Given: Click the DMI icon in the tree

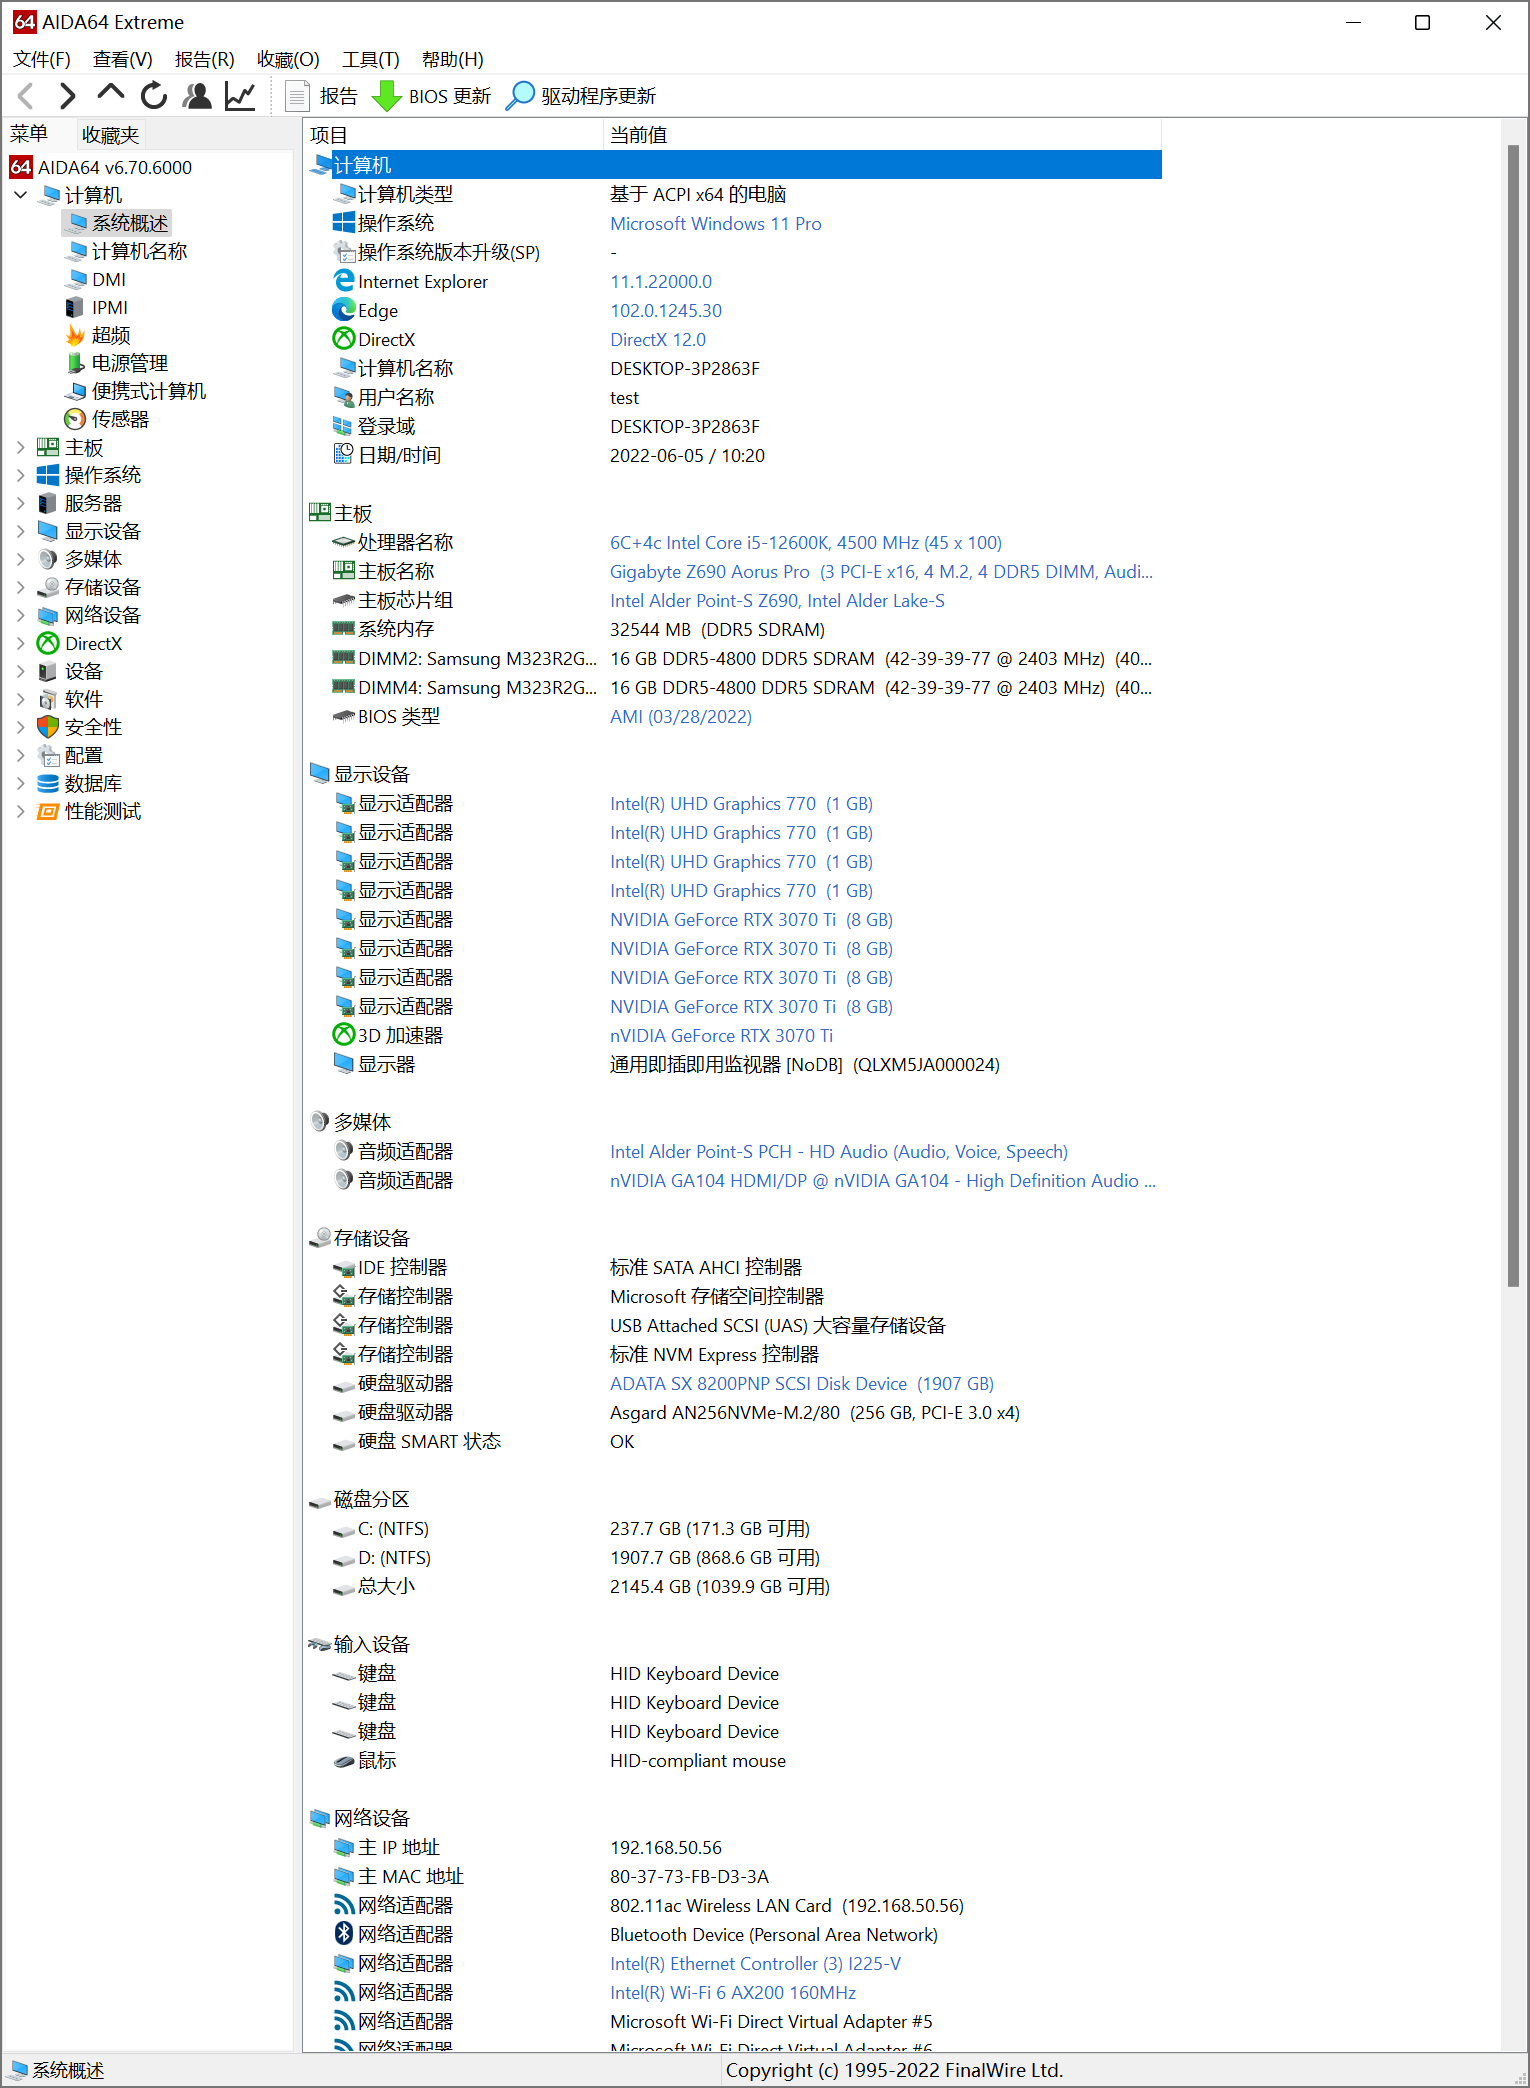Looking at the screenshot, I should (x=75, y=279).
